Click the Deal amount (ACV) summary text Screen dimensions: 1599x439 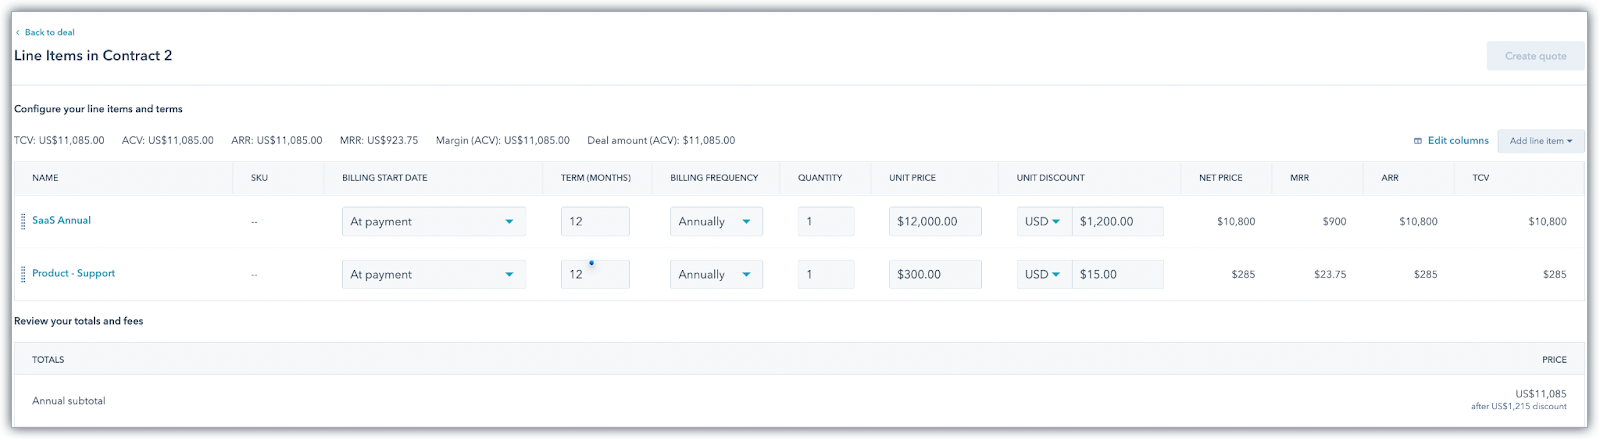(x=661, y=141)
